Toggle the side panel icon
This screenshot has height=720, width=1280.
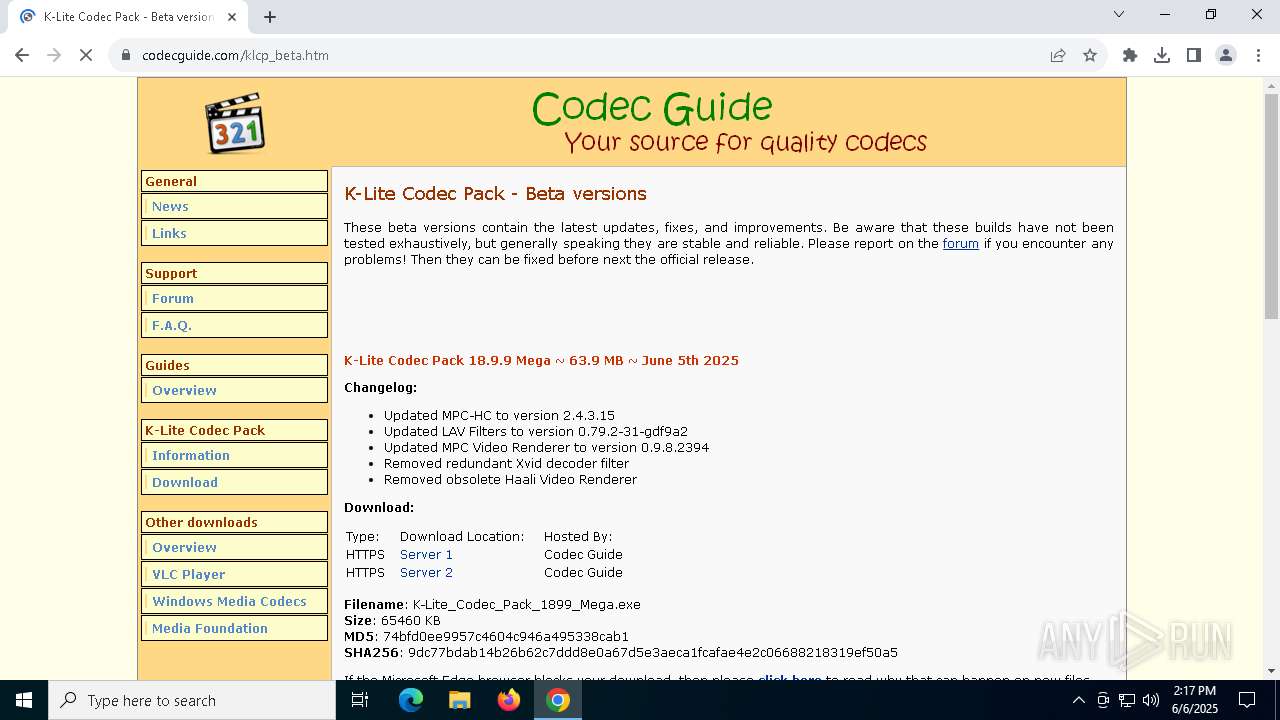(x=1194, y=55)
